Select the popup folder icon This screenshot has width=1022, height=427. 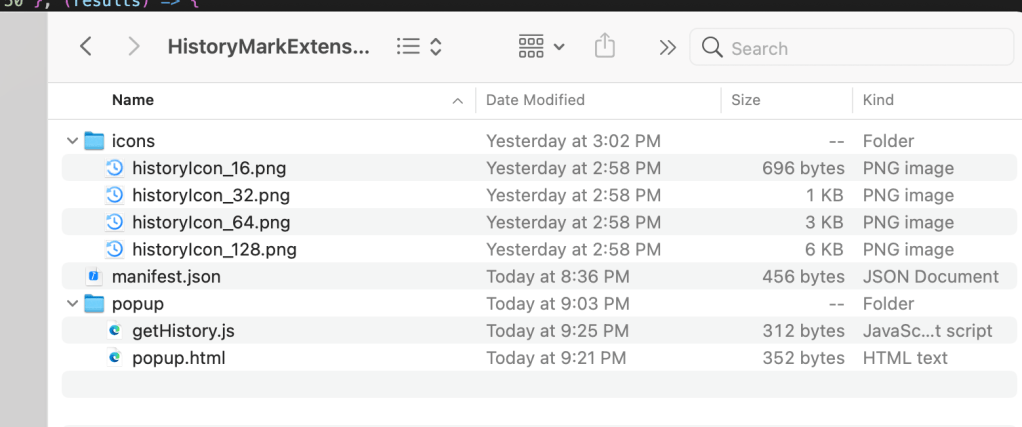[95, 304]
